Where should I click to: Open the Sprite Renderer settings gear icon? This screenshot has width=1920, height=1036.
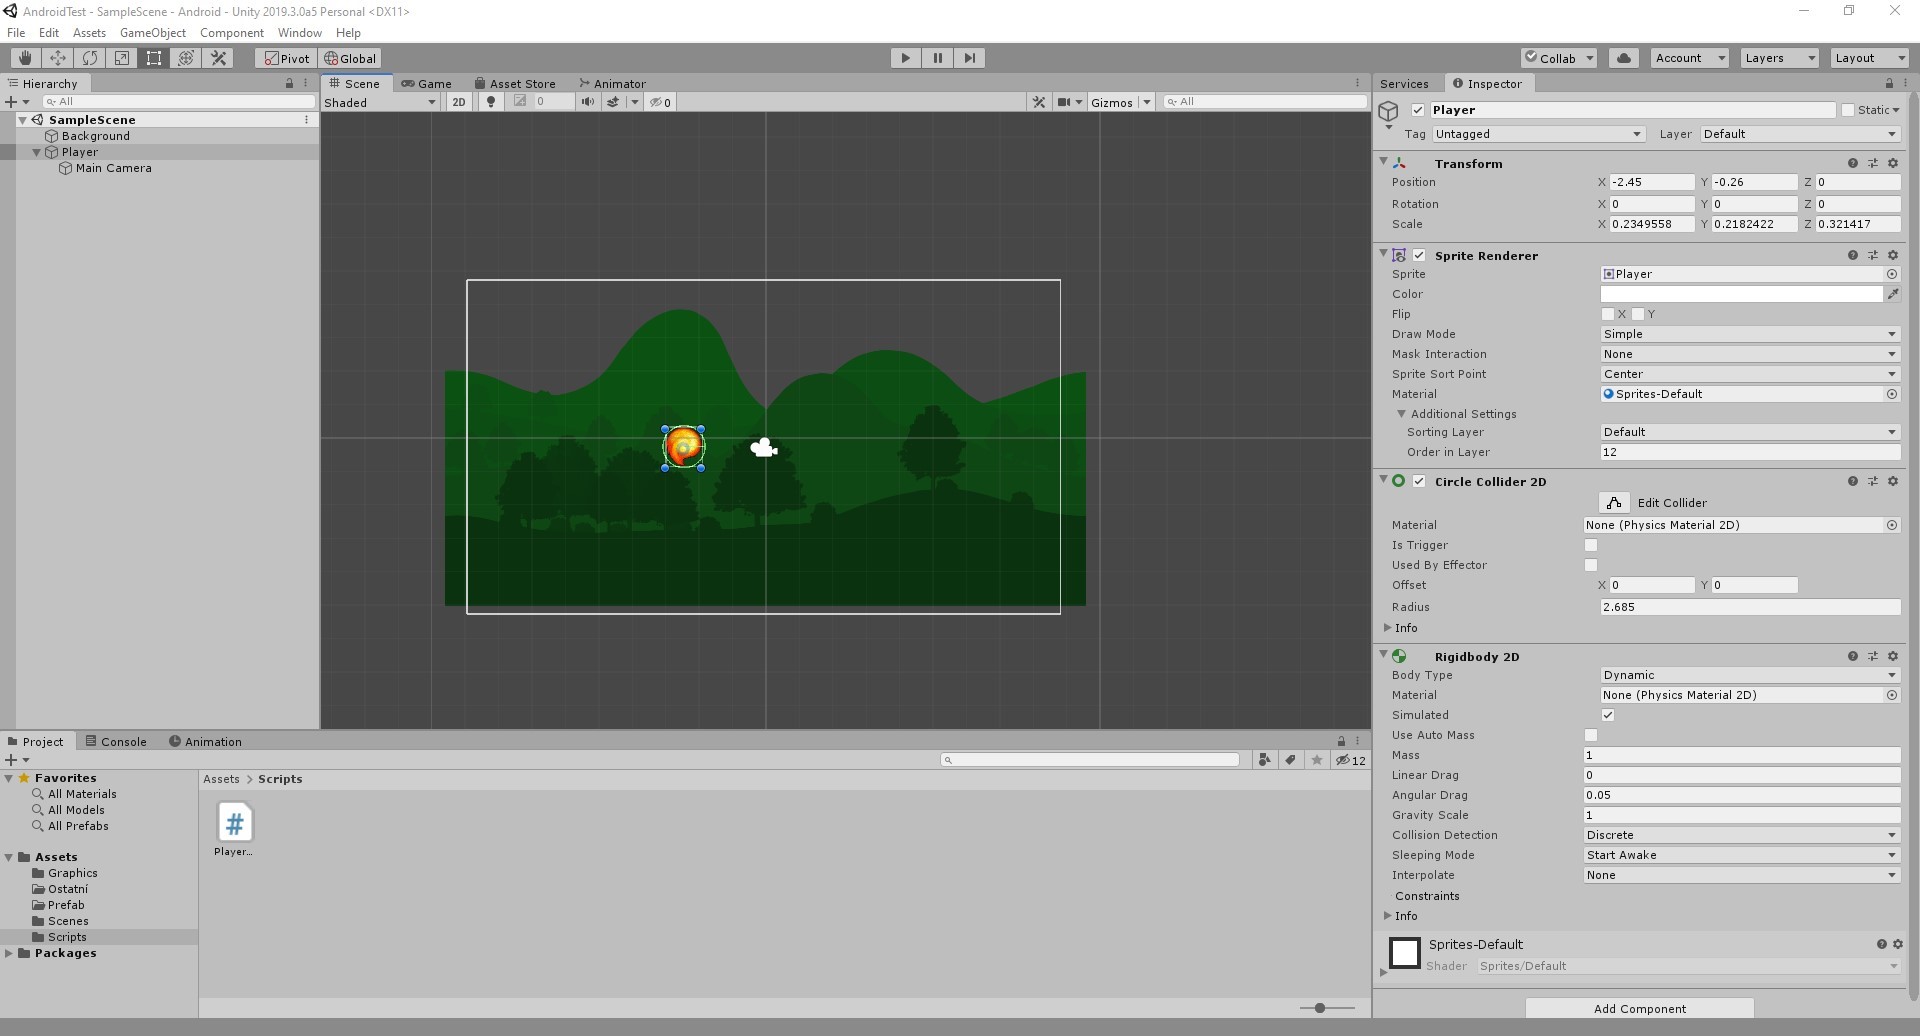point(1892,255)
